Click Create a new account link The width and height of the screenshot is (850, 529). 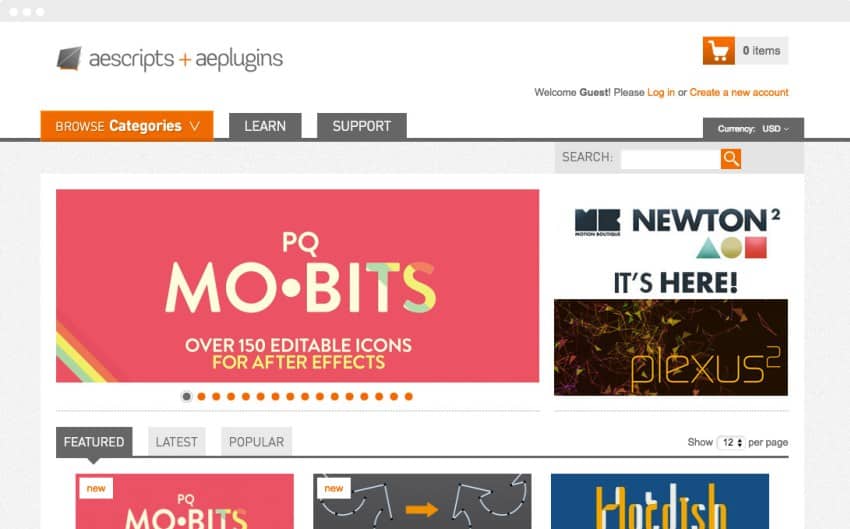pos(739,92)
